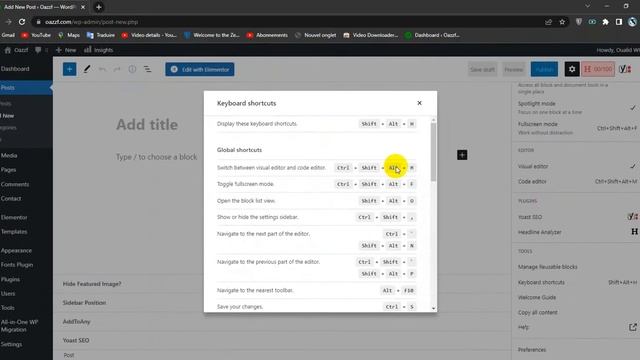The image size is (640, 360).
Task: Click the dialog scrollbar down arrow
Action: [433, 308]
